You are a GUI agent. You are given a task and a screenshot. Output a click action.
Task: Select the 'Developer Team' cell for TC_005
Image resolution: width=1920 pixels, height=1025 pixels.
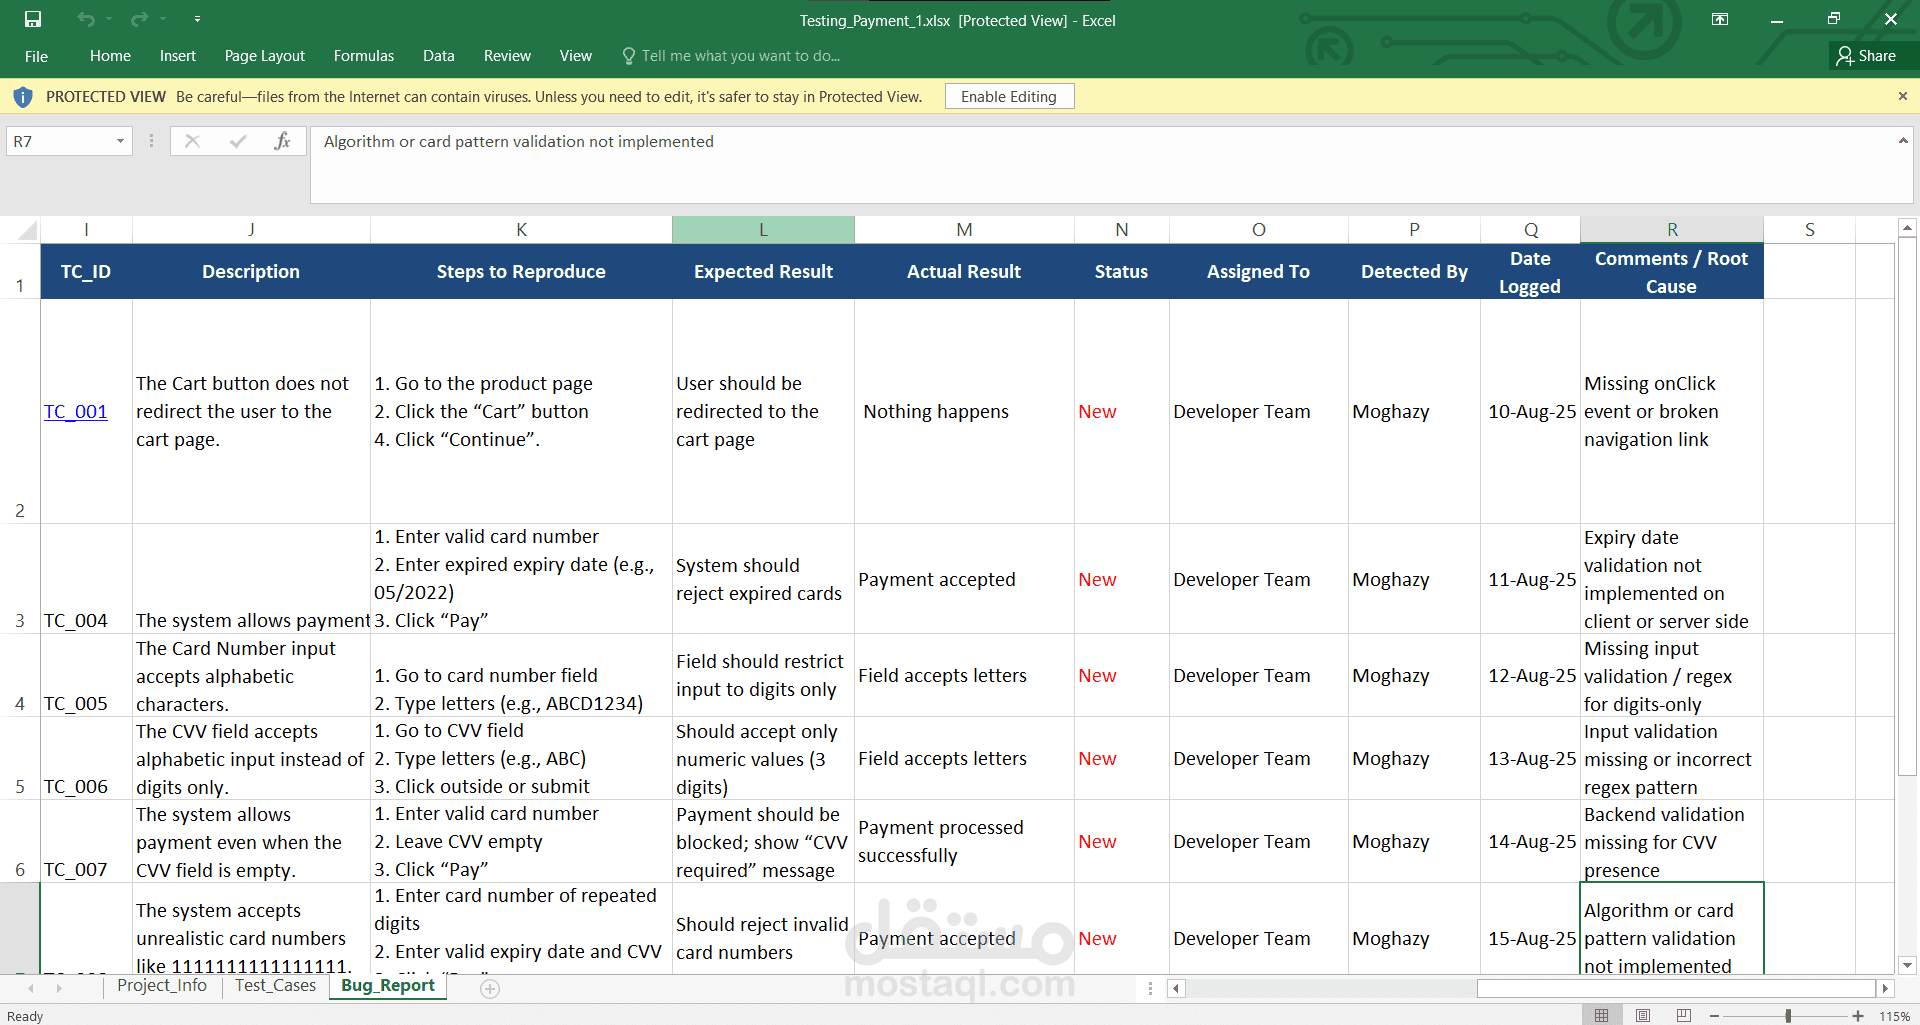pos(1258,675)
